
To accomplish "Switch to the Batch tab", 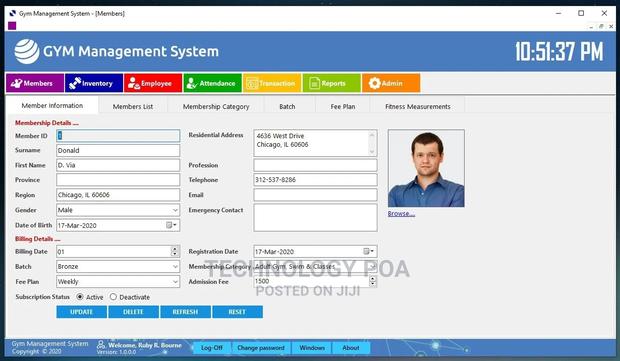I will pyautogui.click(x=287, y=106).
